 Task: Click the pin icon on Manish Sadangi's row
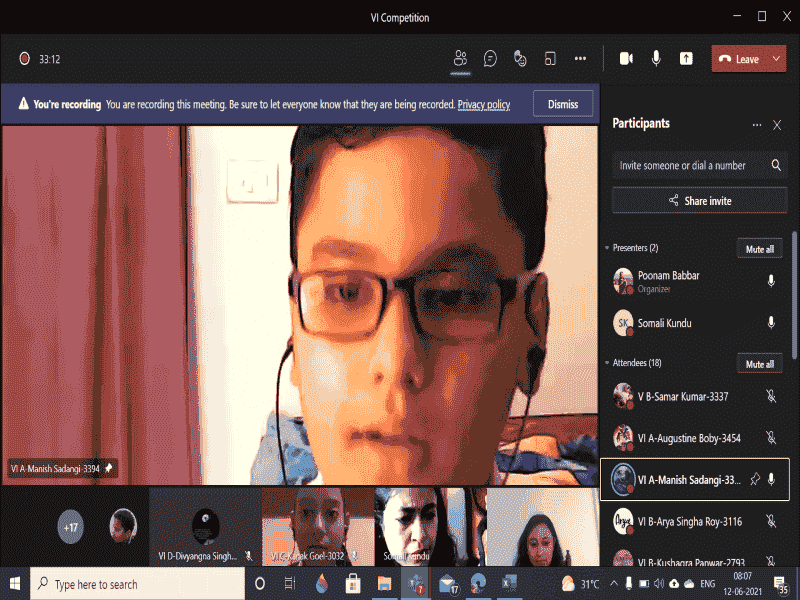755,480
